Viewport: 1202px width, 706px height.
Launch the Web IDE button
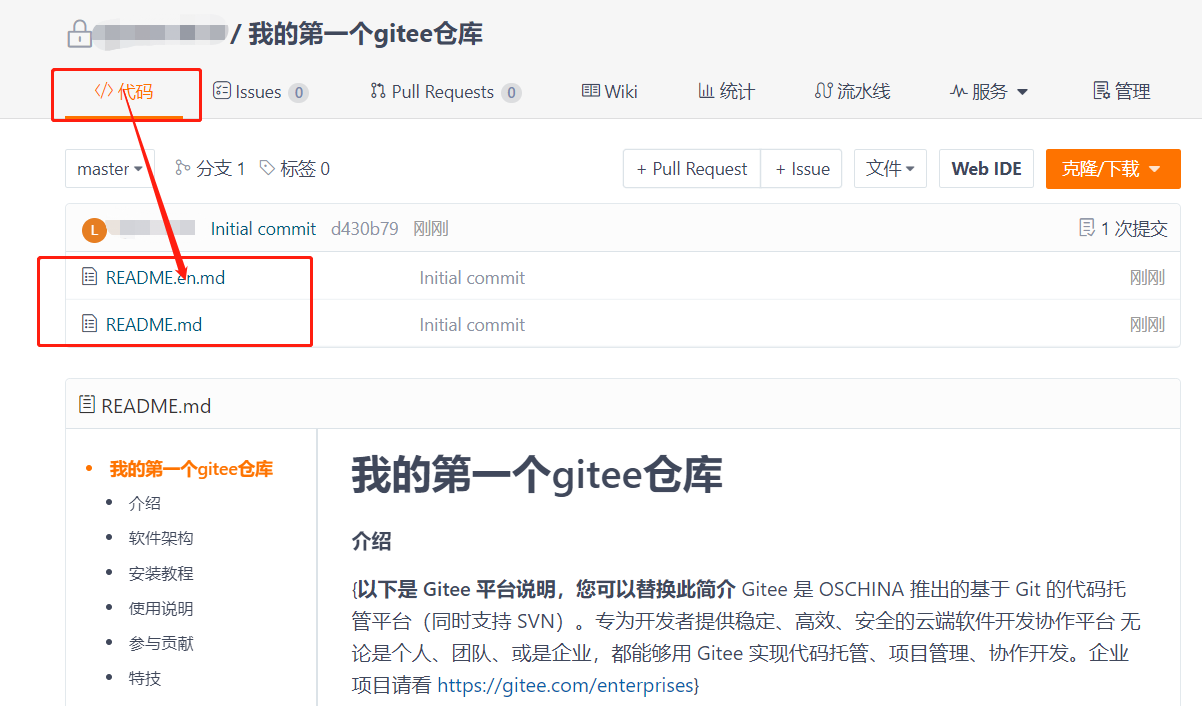[986, 169]
